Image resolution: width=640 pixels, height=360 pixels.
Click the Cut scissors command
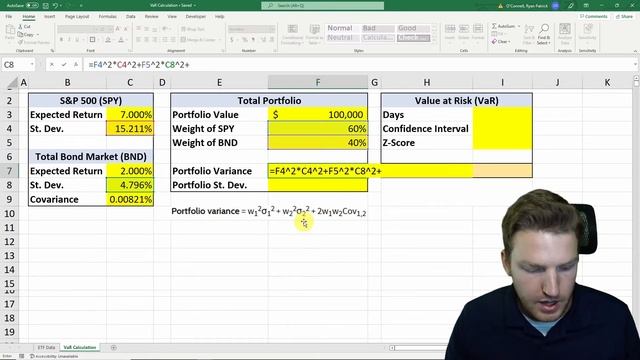(x=24, y=27)
